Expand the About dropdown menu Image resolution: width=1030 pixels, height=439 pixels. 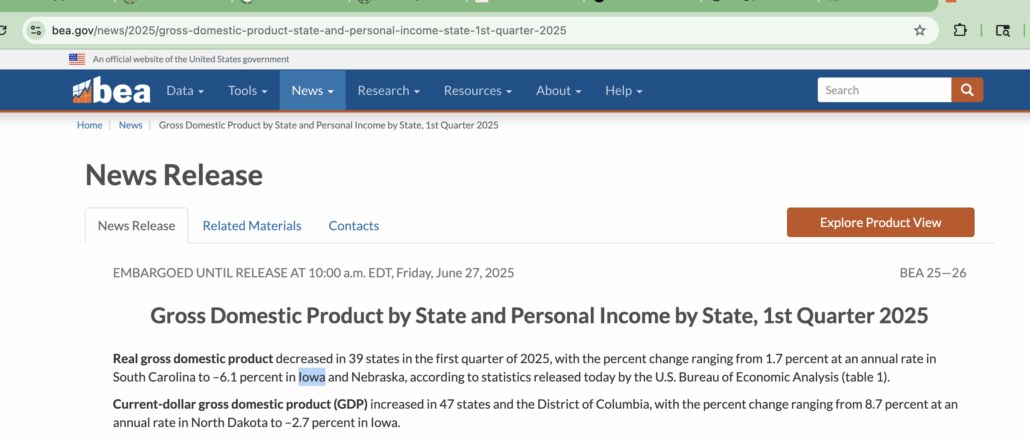[559, 91]
